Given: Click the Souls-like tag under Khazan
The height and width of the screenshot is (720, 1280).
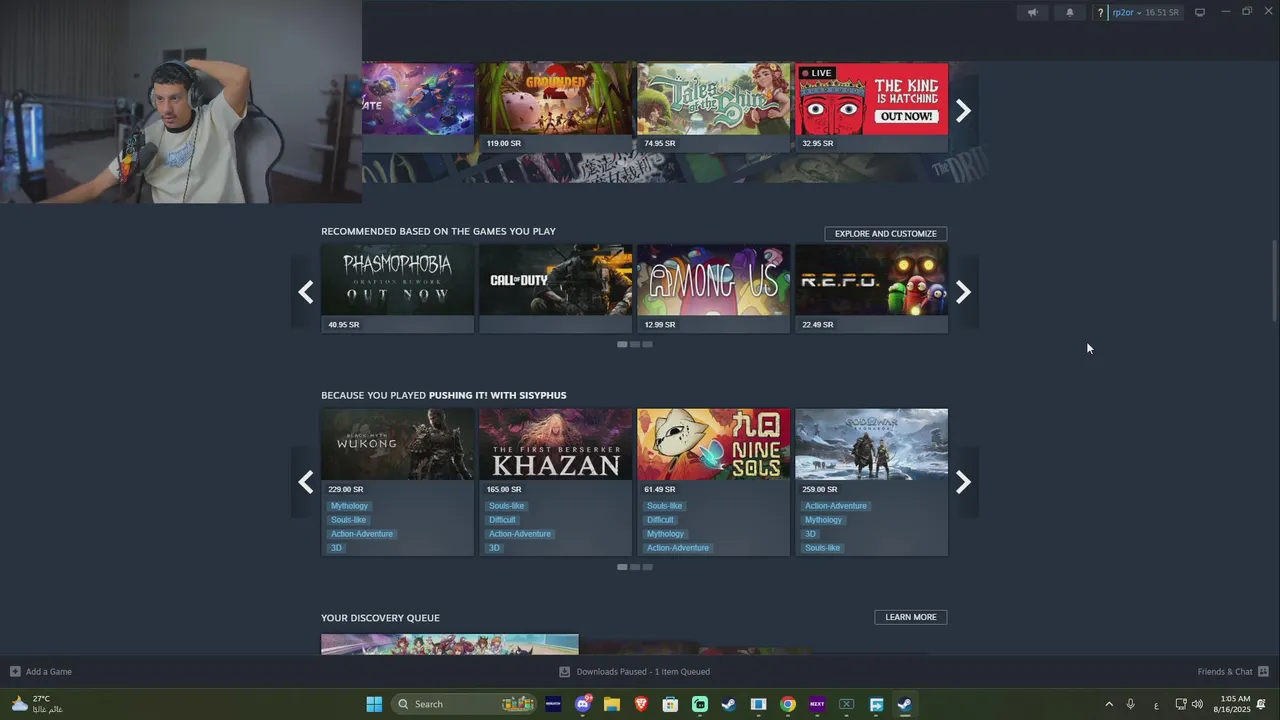Looking at the screenshot, I should (x=506, y=506).
